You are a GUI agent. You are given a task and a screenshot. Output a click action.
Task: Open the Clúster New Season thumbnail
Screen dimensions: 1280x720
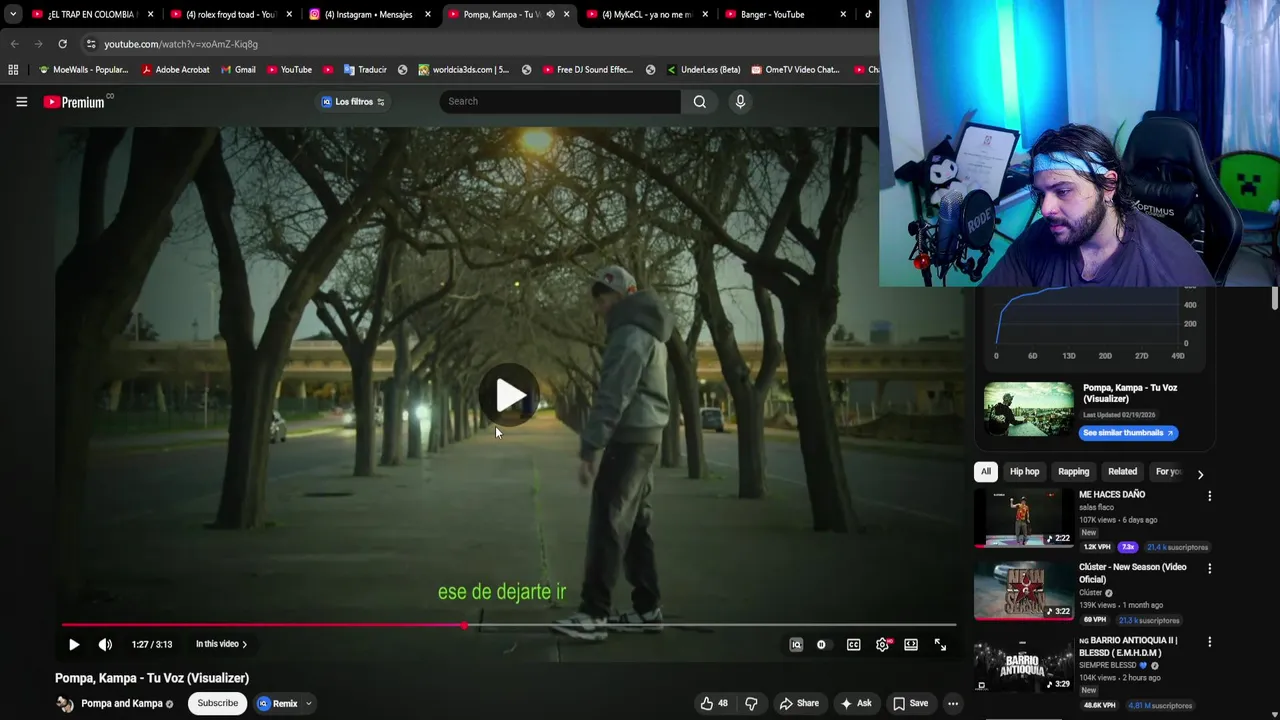click(x=1023, y=590)
